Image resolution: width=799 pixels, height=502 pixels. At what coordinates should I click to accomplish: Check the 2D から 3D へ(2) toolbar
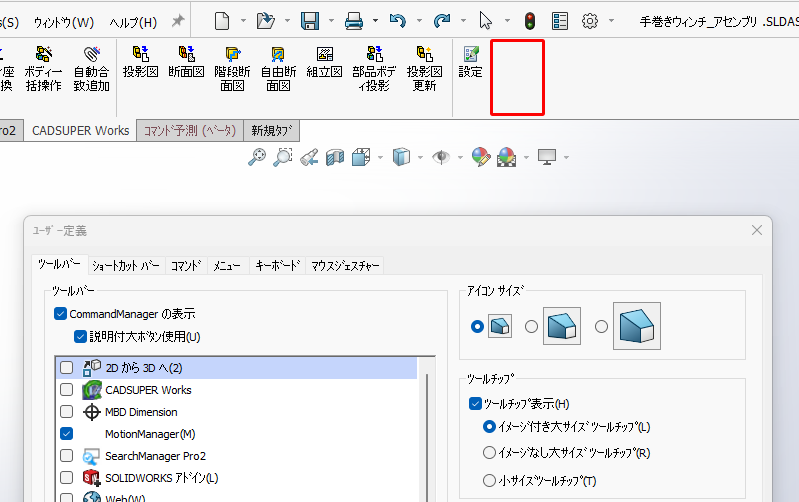tap(66, 367)
